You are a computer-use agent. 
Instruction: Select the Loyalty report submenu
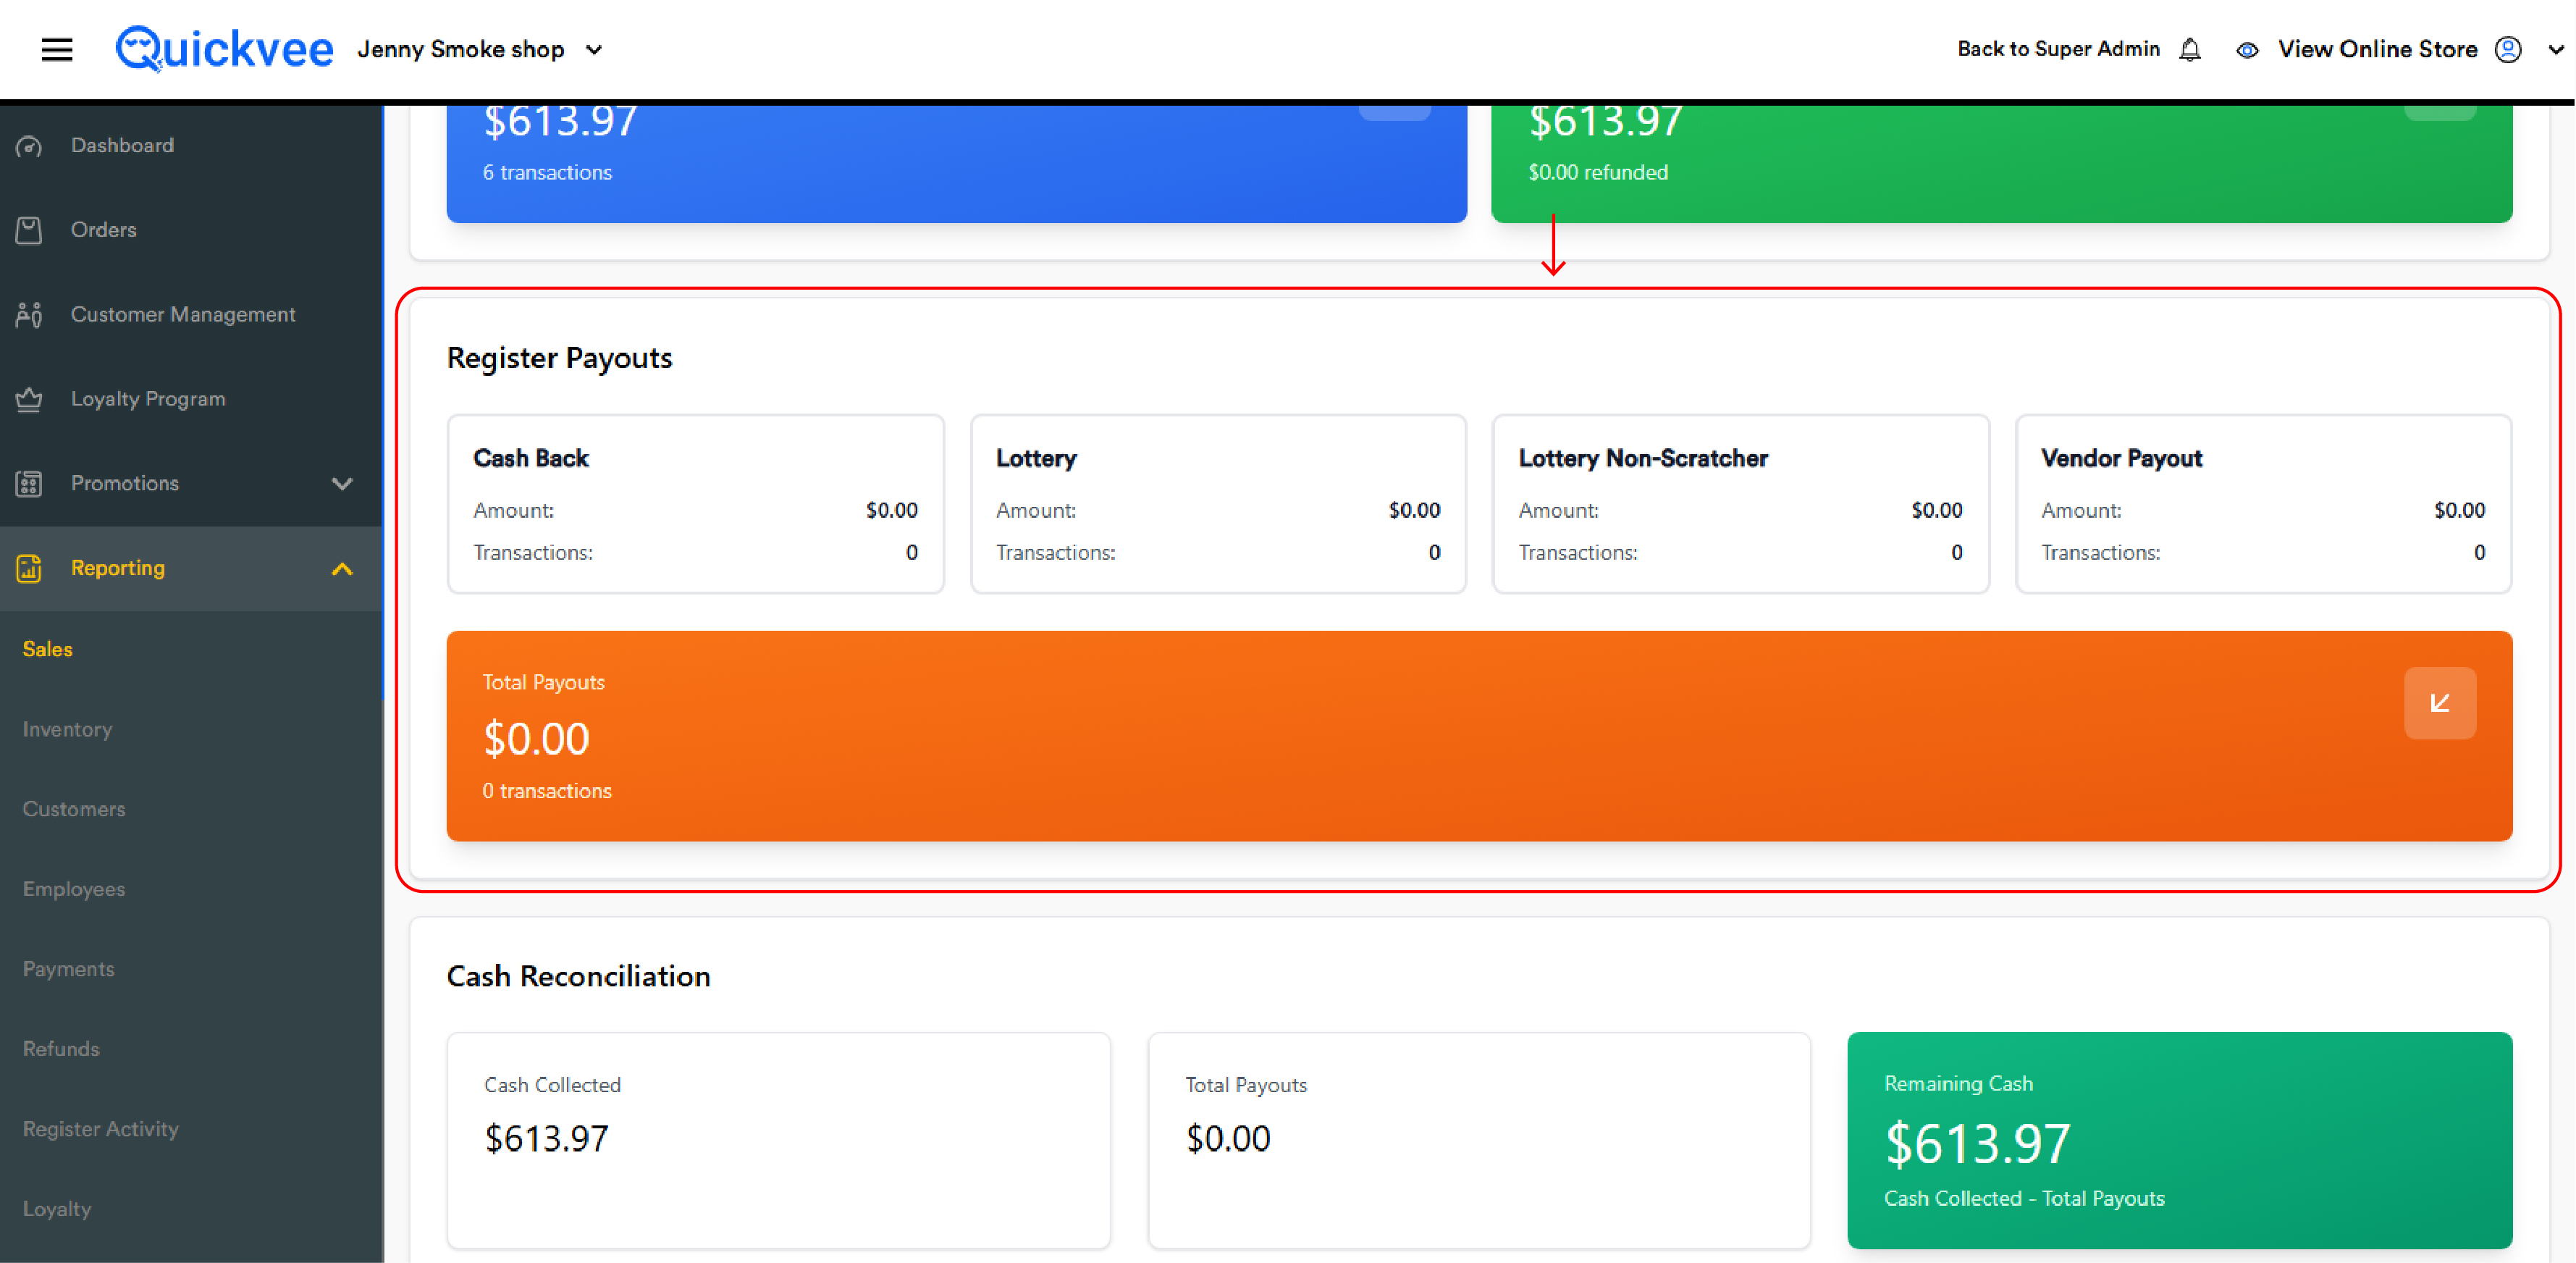pos(57,1209)
